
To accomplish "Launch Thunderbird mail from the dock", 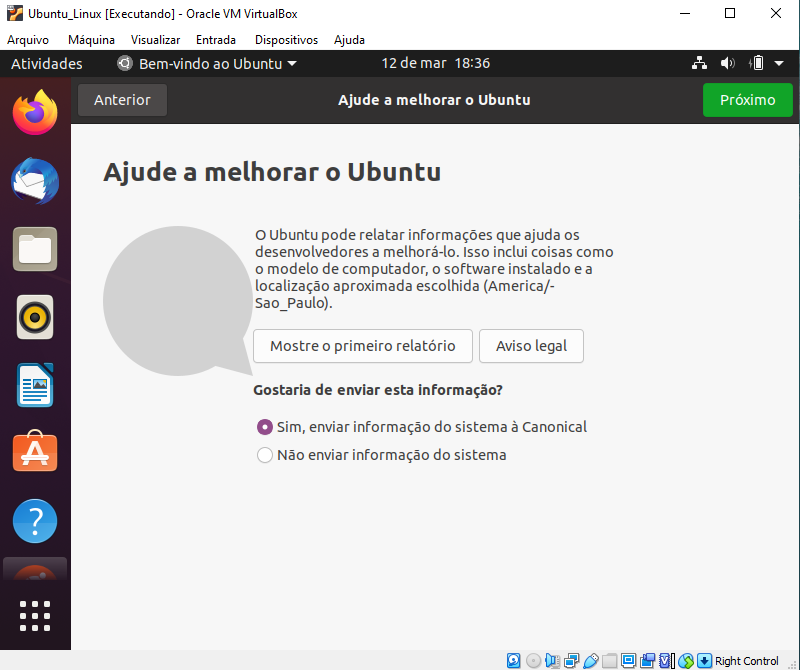I will pos(35,181).
